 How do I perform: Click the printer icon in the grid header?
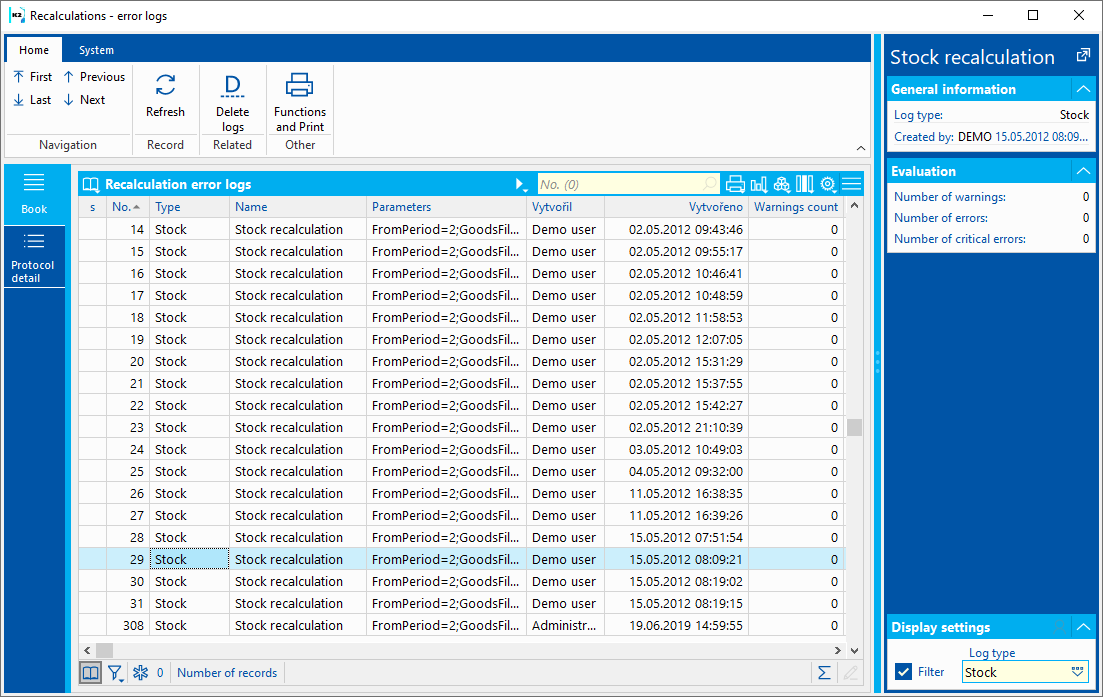point(735,184)
